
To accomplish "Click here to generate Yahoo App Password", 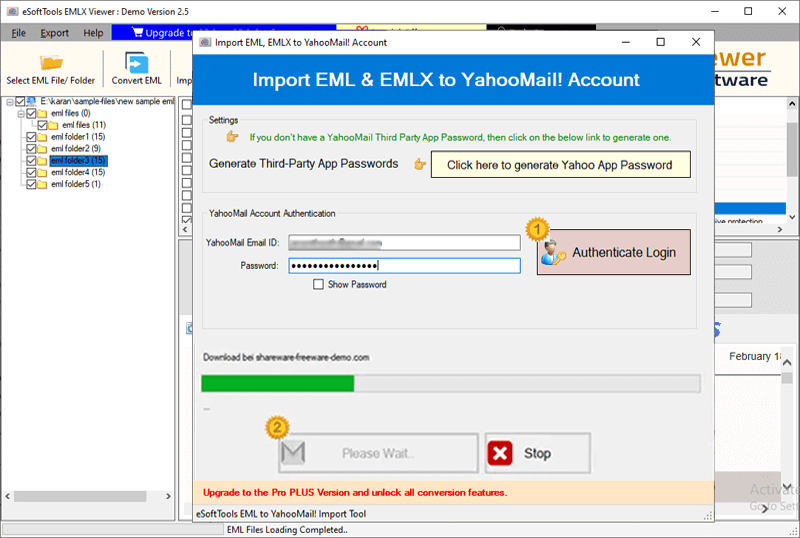I will pyautogui.click(x=561, y=164).
